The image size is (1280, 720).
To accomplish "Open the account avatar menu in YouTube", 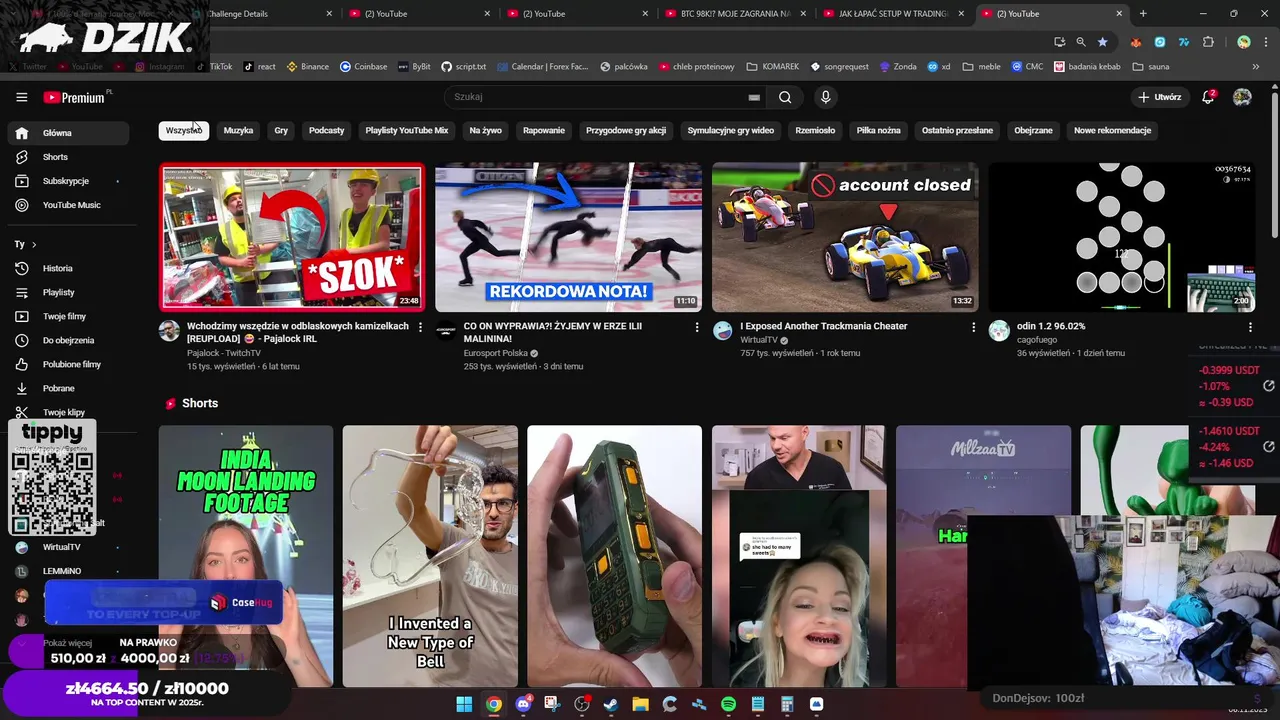I will tap(1242, 97).
